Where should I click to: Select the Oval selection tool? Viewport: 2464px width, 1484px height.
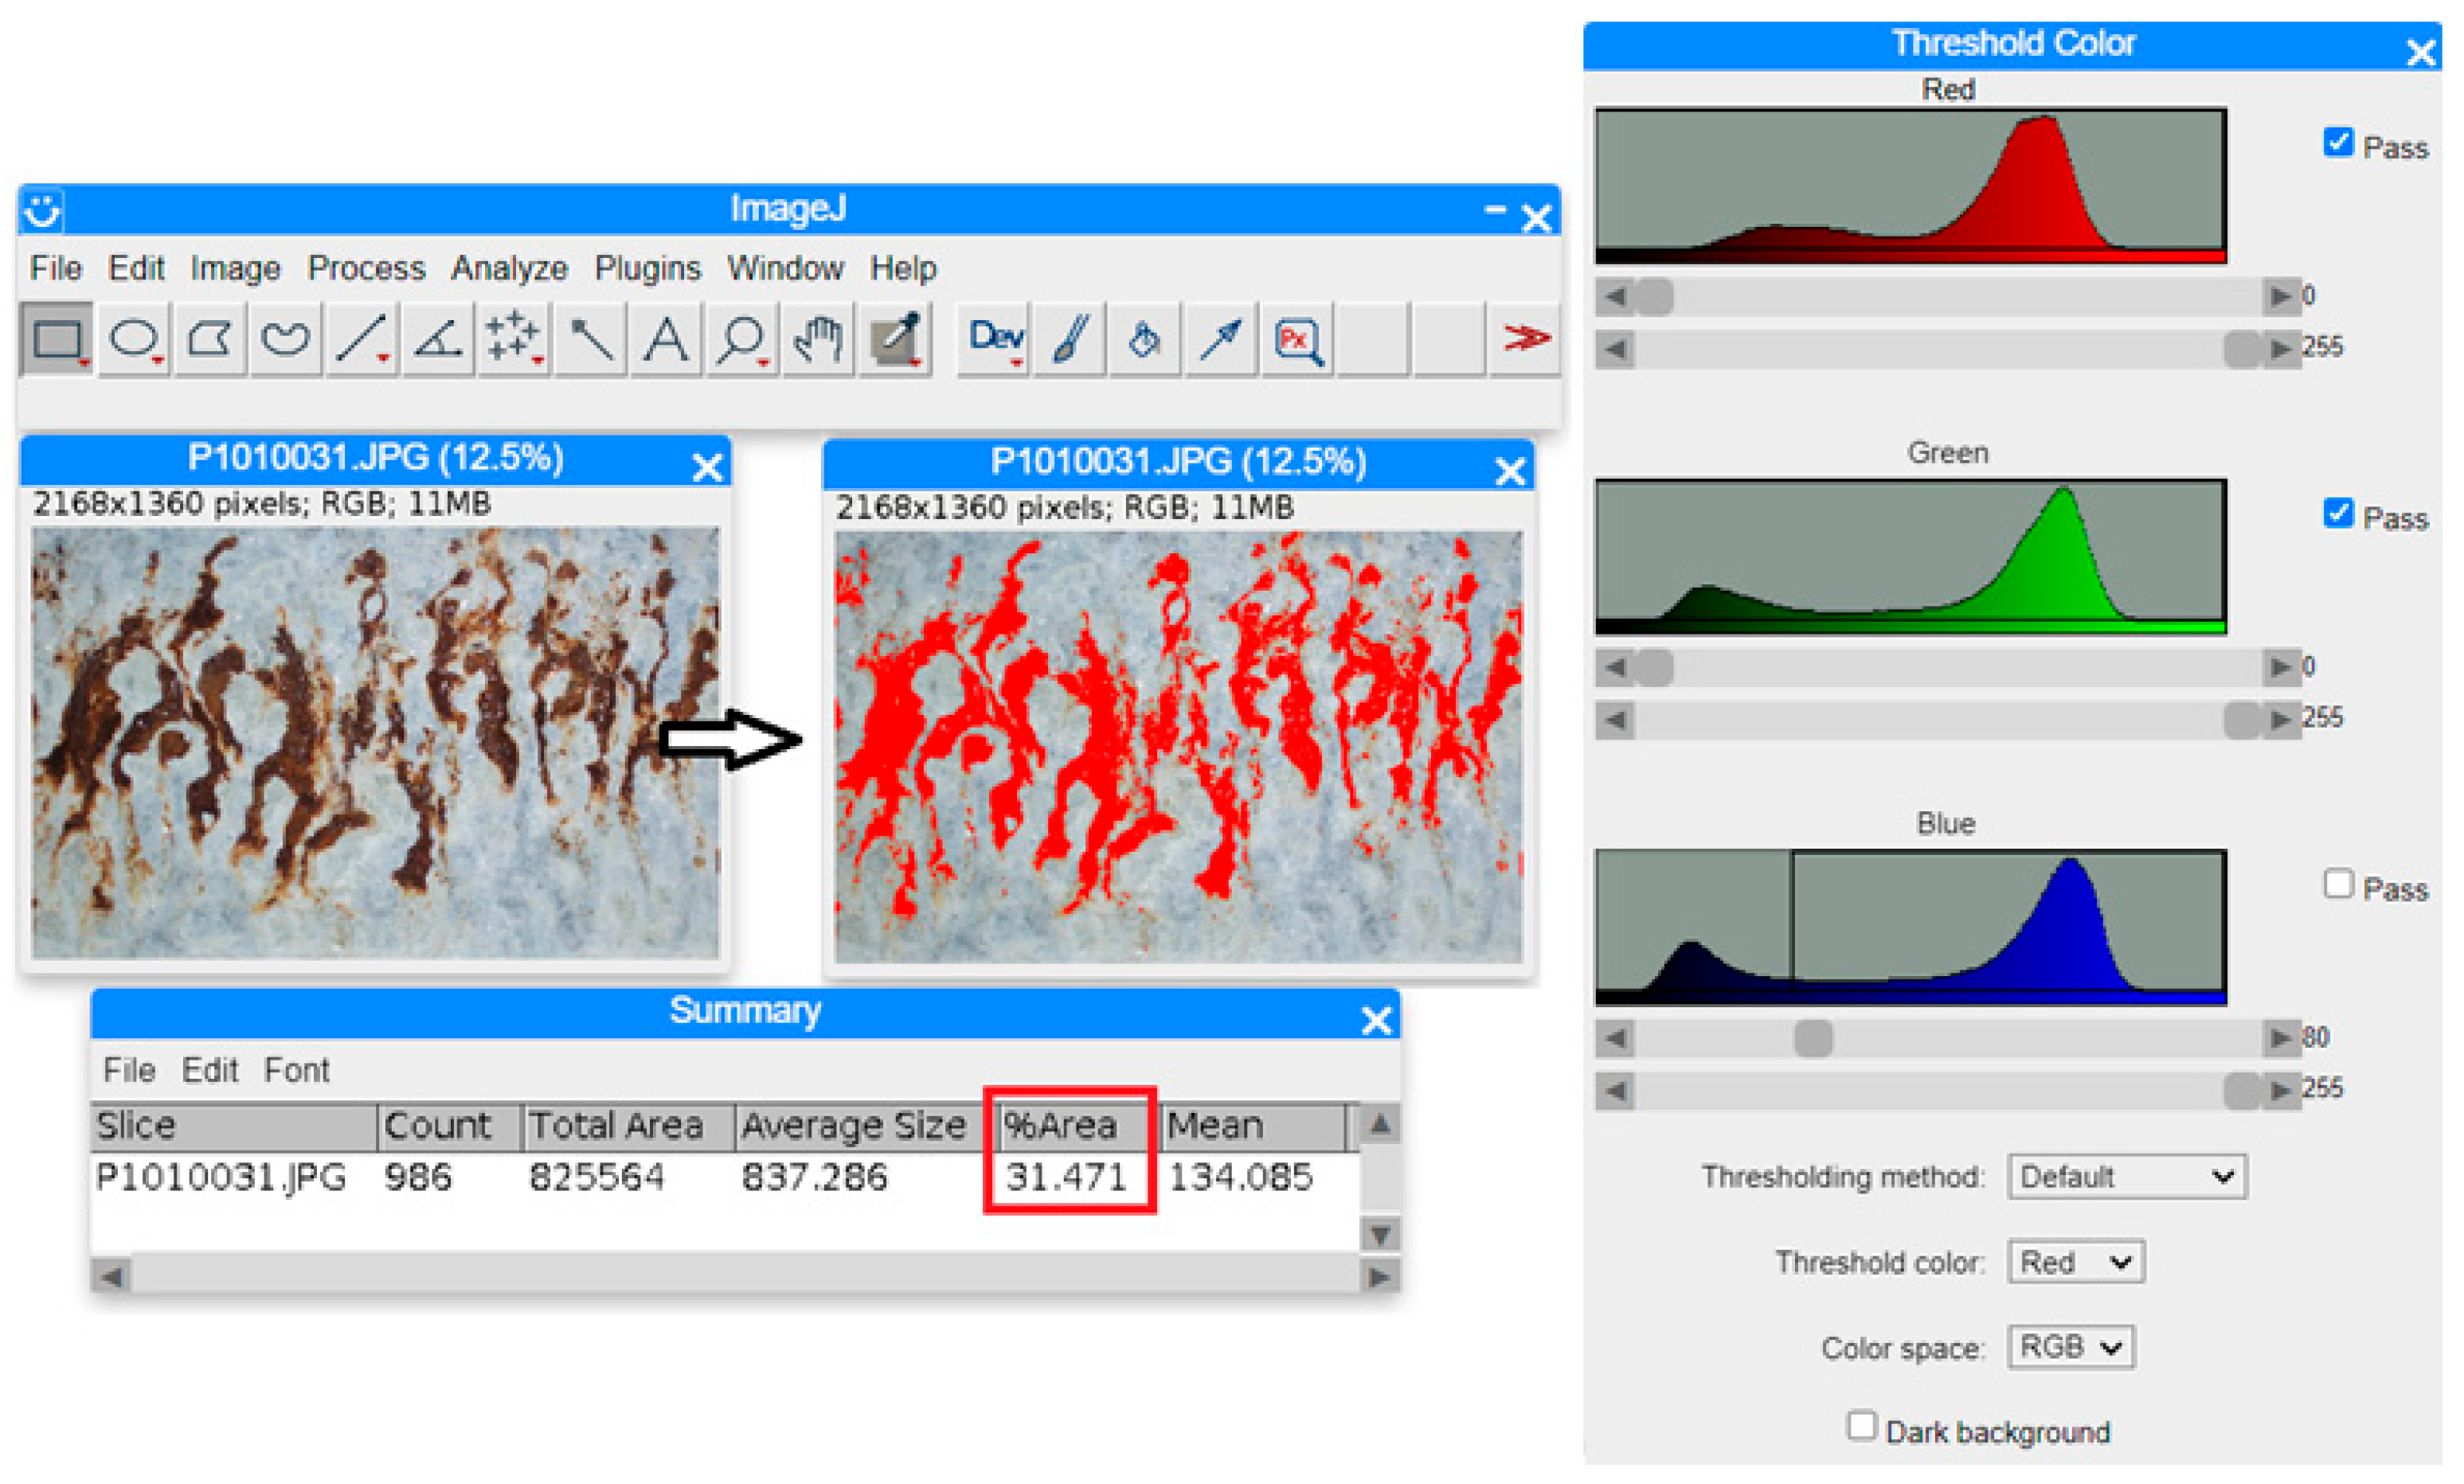(x=133, y=339)
